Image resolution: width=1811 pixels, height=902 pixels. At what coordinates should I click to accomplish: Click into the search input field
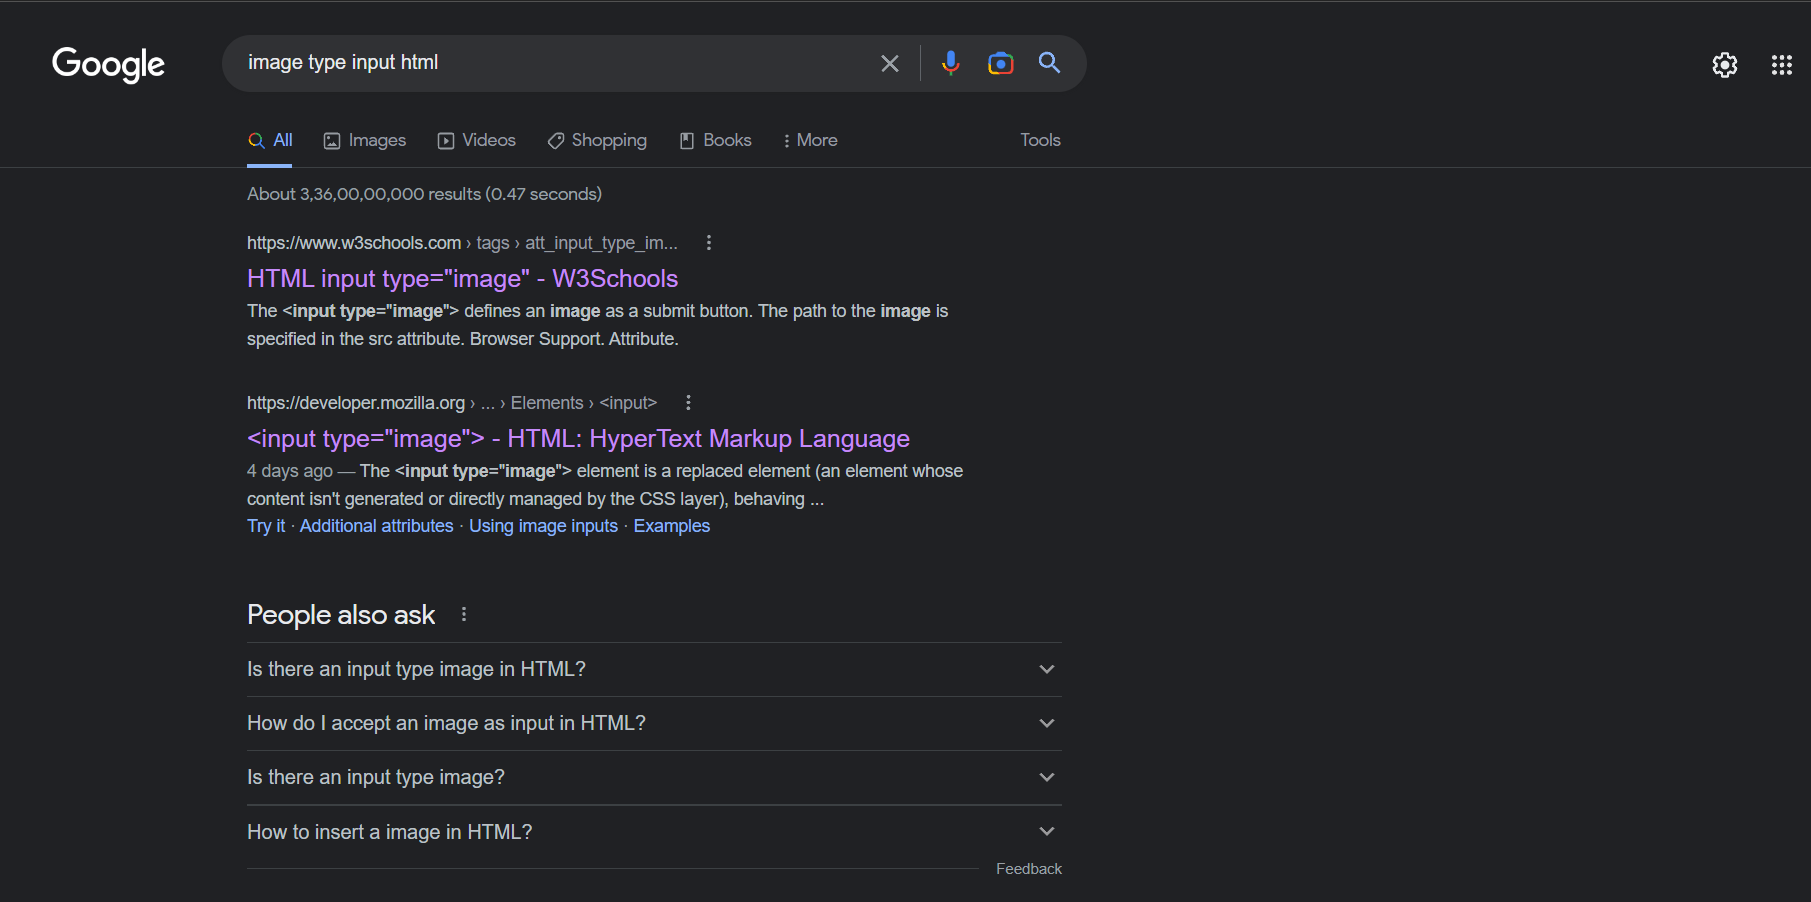550,63
